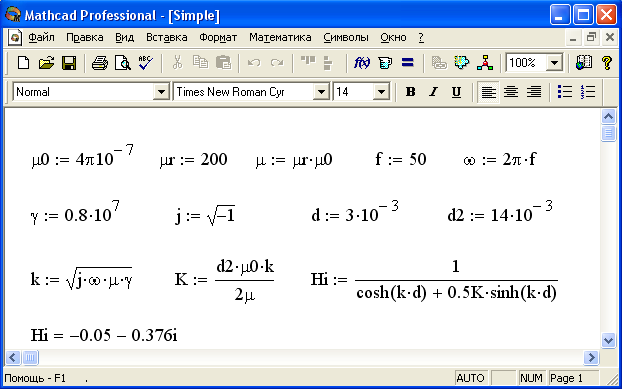The height and width of the screenshot is (389, 622).
Task: Click the Copy icon
Action: pyautogui.click(x=200, y=62)
